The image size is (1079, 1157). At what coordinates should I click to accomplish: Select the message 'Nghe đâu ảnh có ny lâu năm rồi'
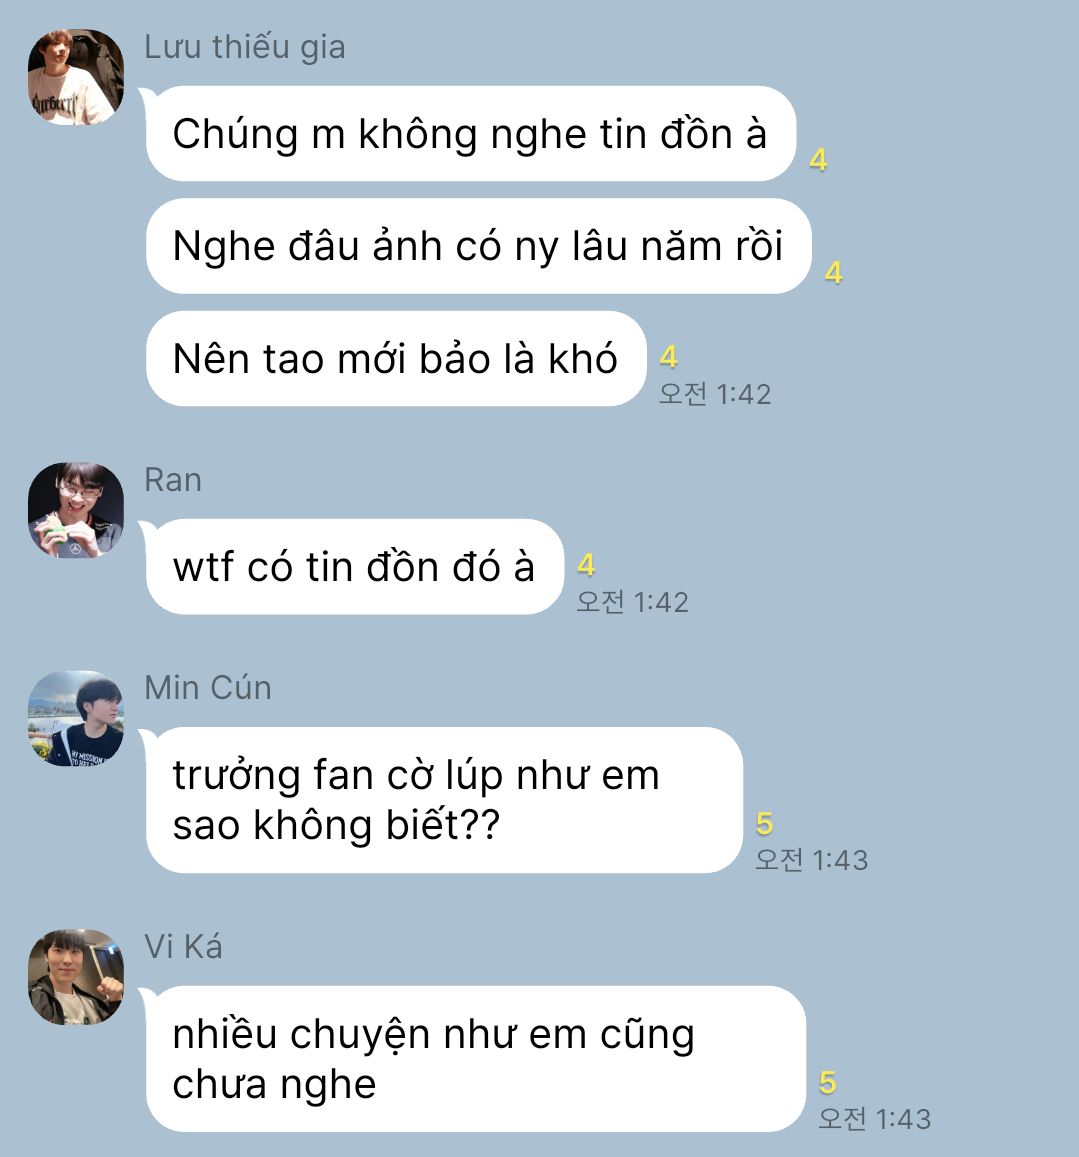[x=478, y=246]
